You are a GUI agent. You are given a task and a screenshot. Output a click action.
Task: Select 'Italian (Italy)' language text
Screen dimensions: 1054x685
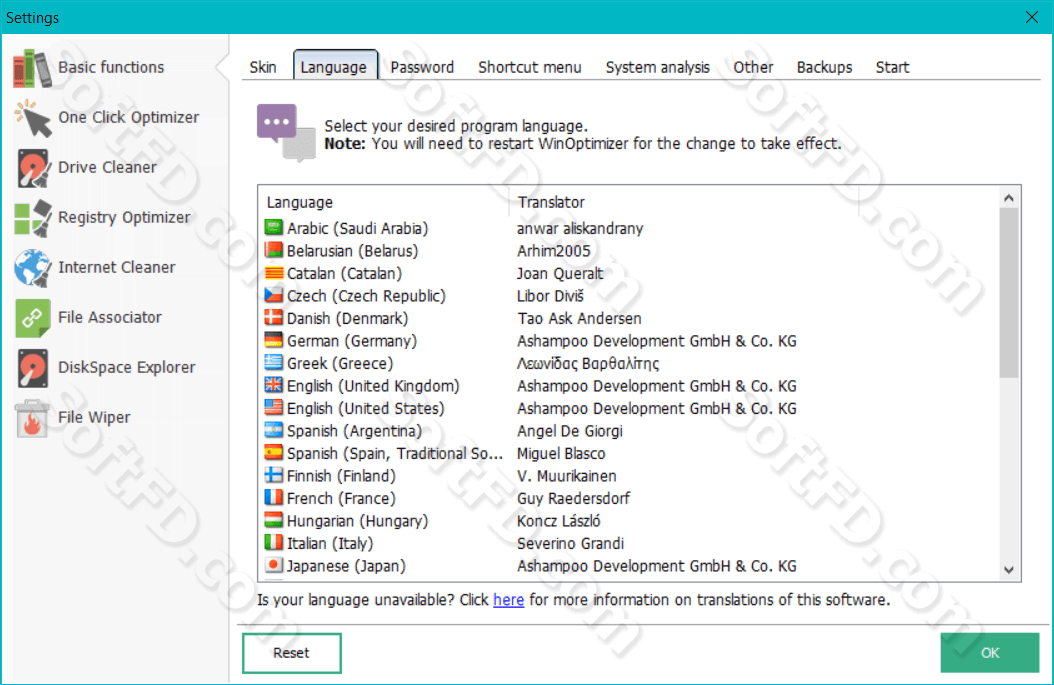pyautogui.click(x=330, y=544)
